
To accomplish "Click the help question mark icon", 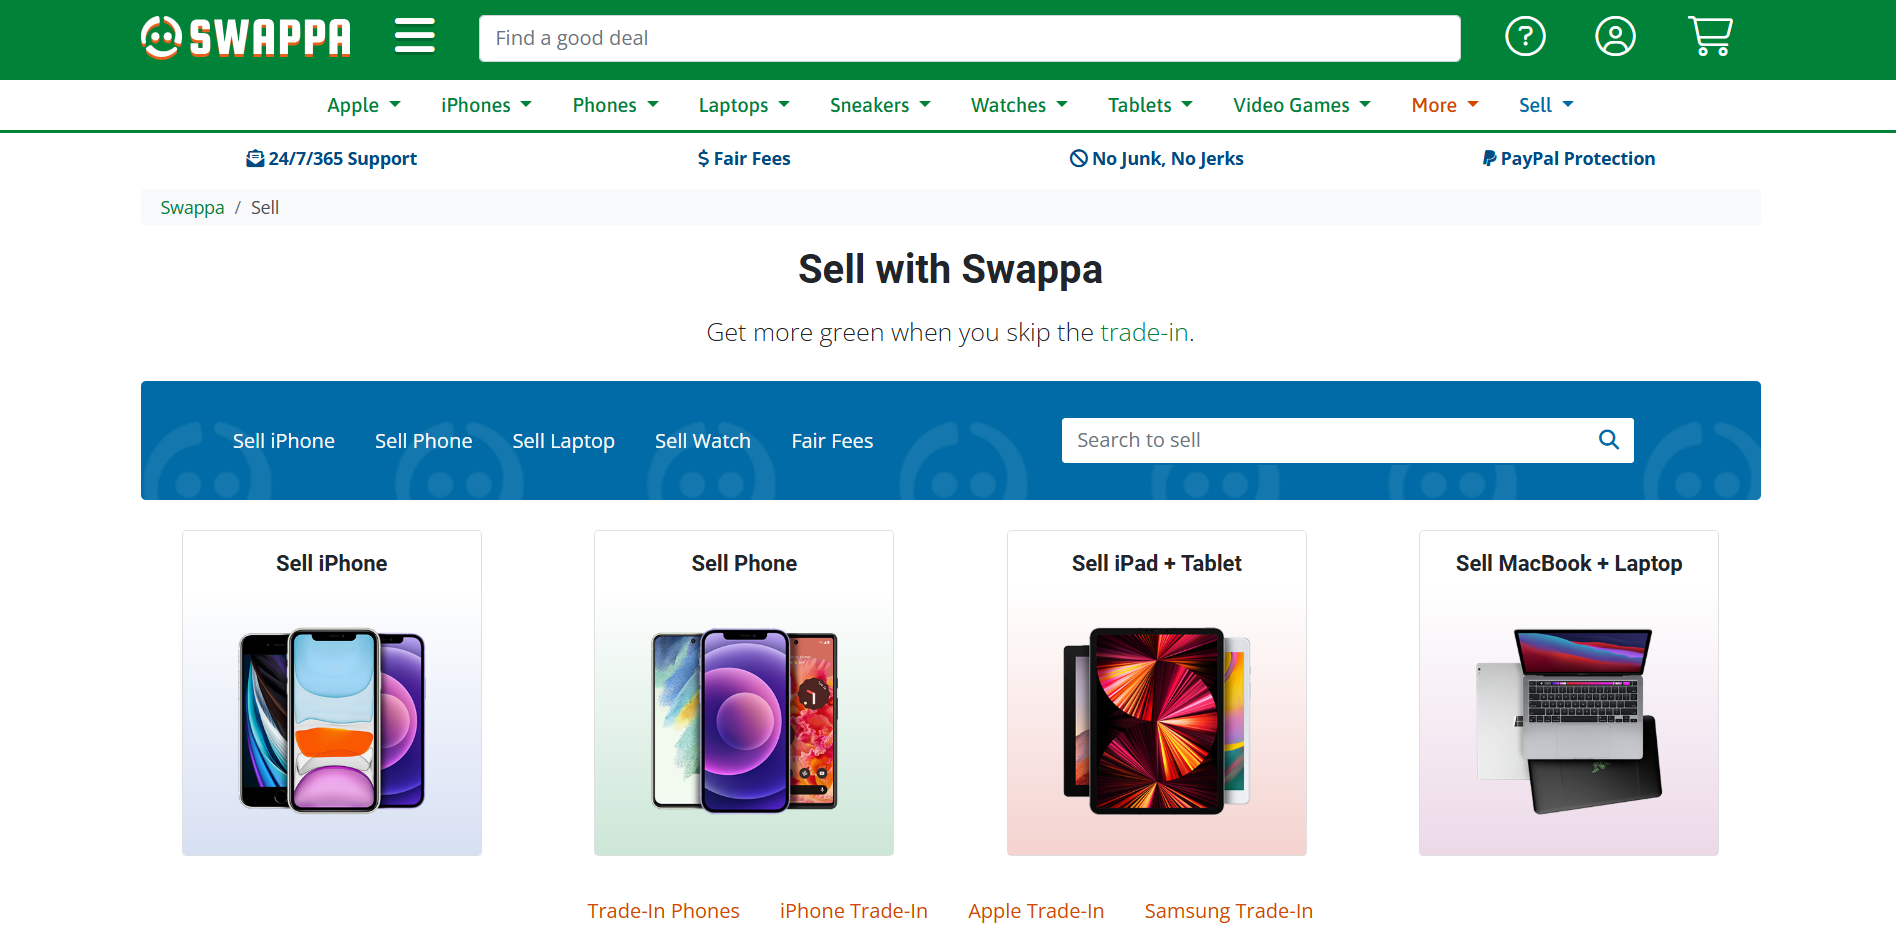I will coord(1525,36).
